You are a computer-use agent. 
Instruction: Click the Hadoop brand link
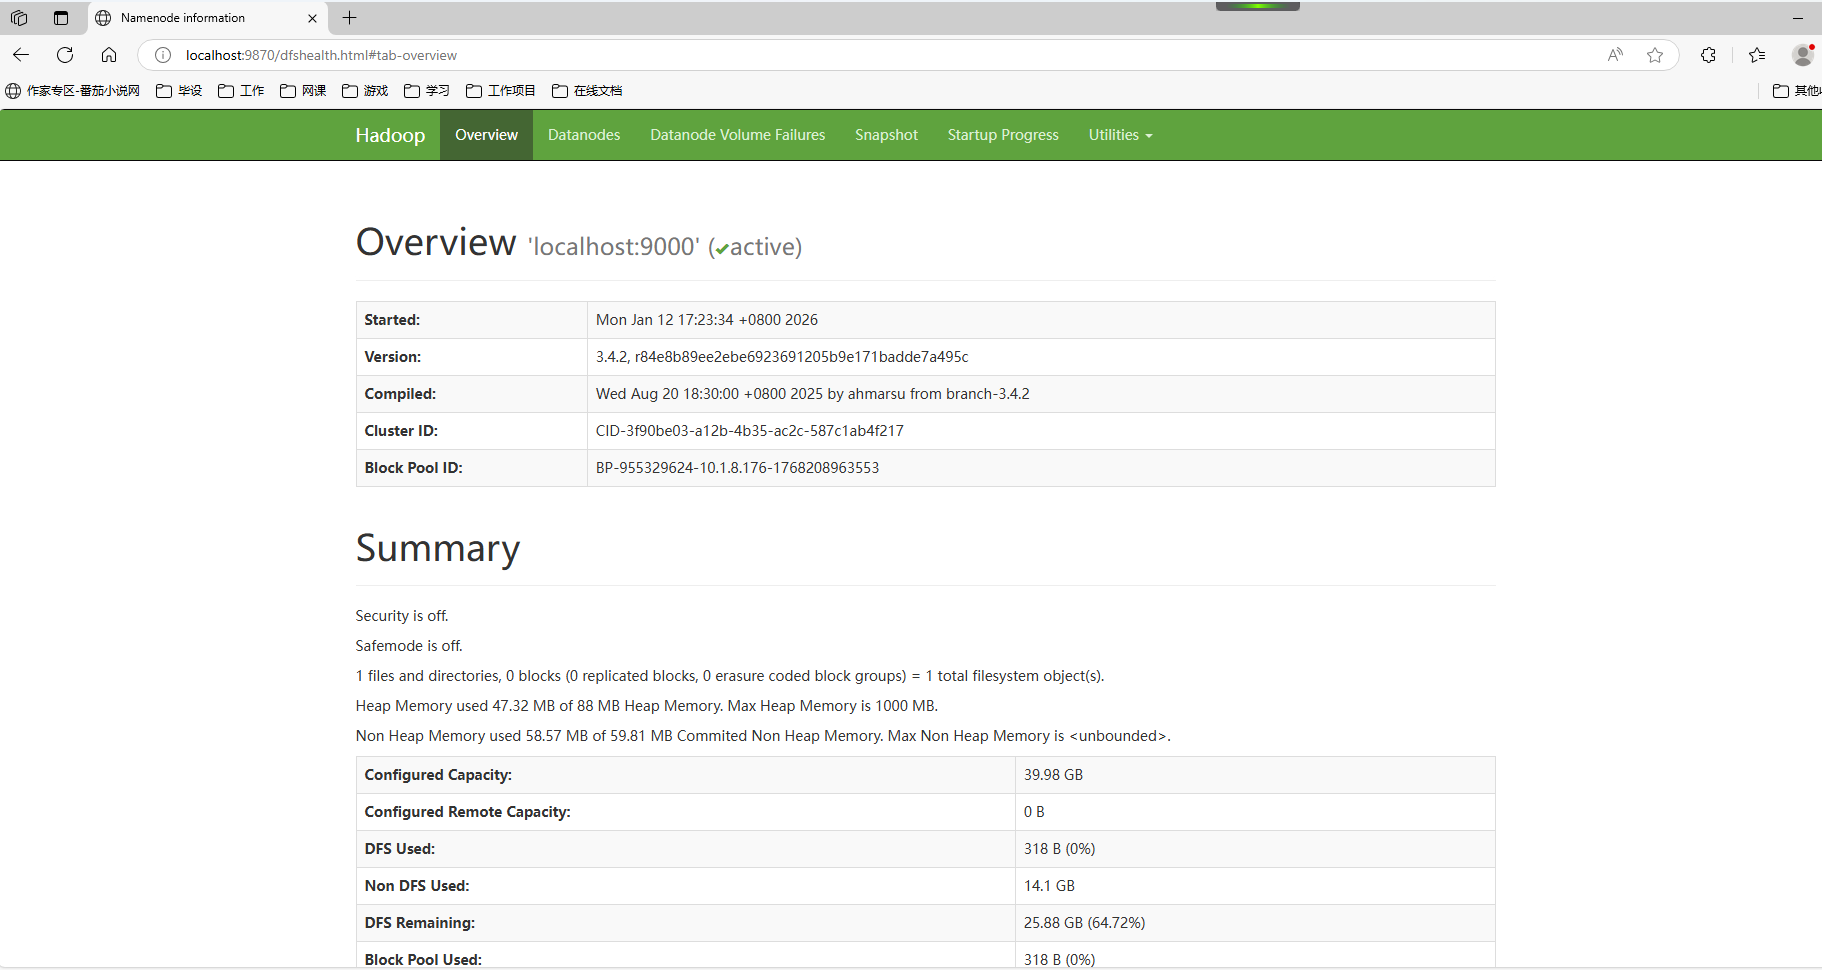390,134
